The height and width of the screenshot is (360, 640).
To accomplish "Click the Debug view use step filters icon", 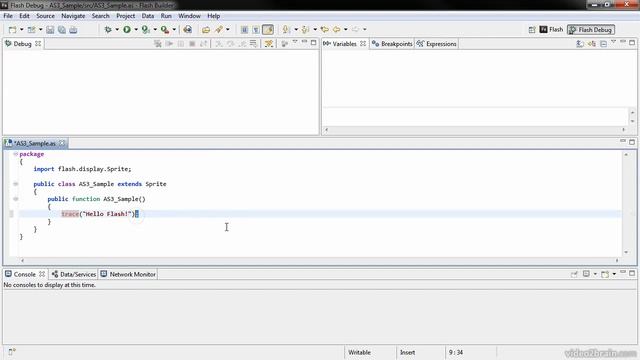I will pos(269,44).
